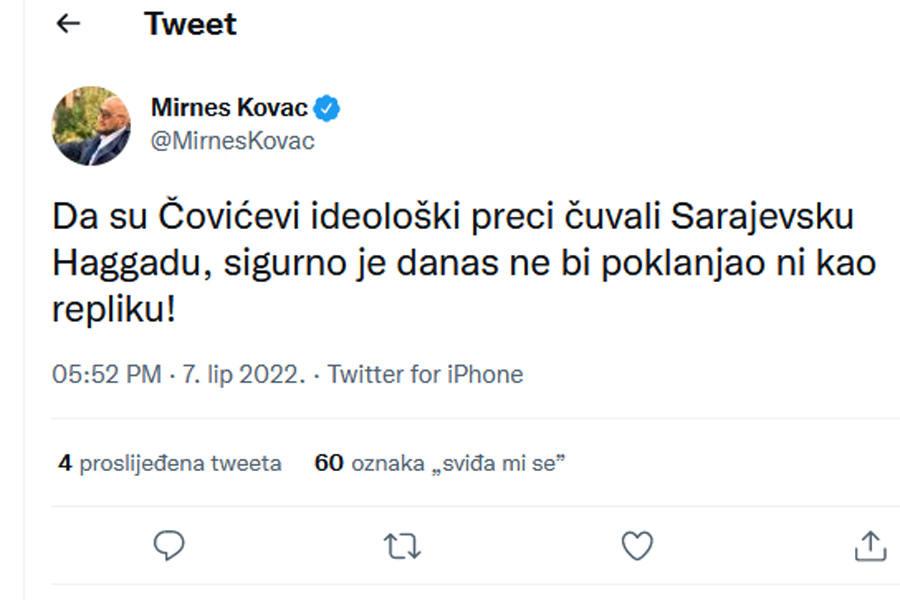Open the 05:52 PM timestamp link
Screen dimensions: 900x600
tap(107, 374)
